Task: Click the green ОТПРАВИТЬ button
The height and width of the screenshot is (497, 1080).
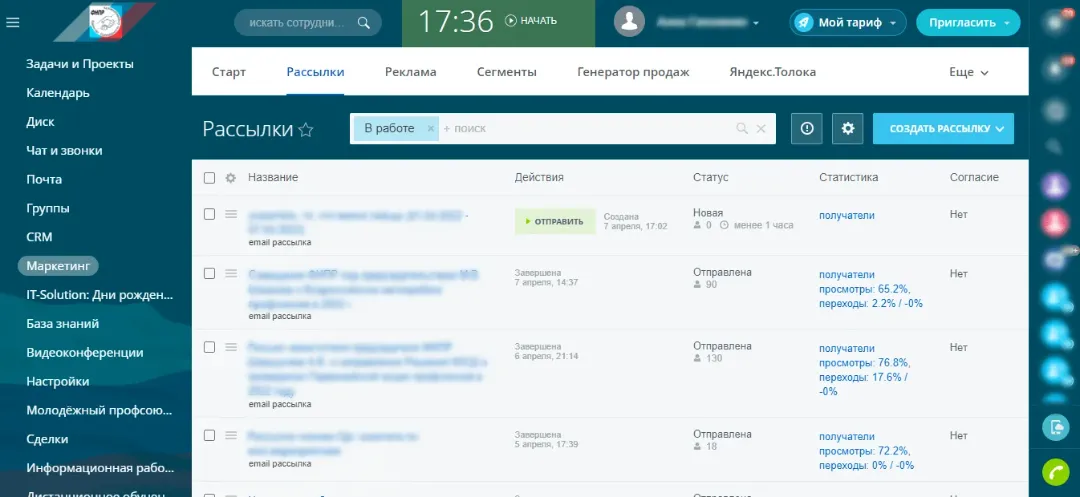Action: click(x=555, y=222)
